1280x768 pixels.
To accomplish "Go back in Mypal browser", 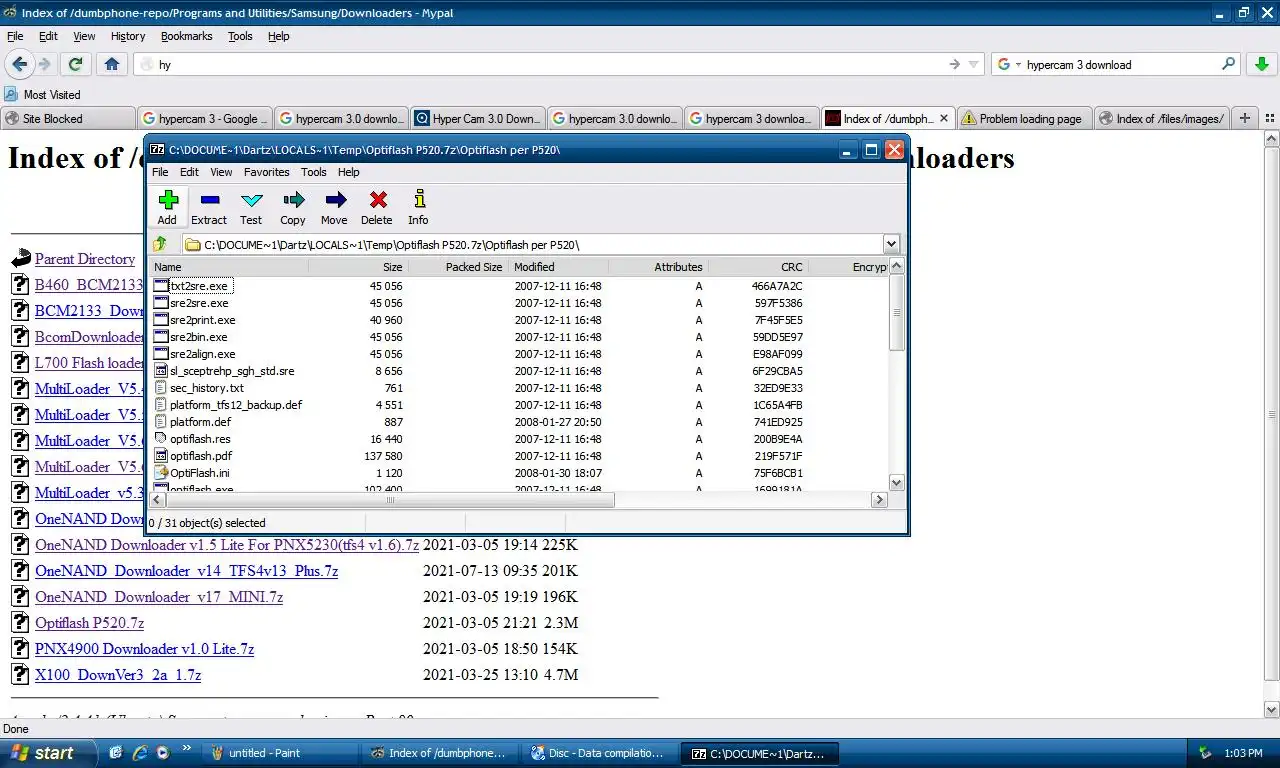I will point(20,64).
